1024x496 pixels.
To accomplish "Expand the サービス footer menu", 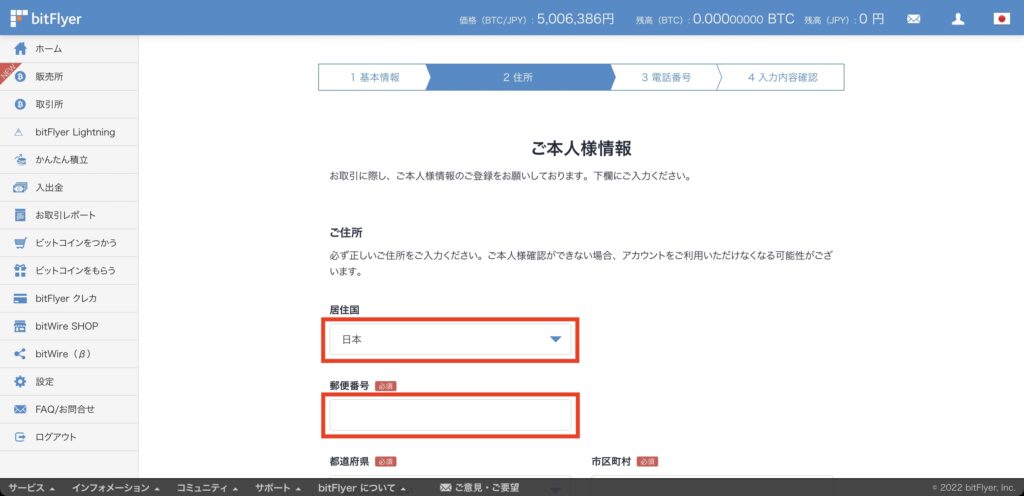I will point(31,488).
